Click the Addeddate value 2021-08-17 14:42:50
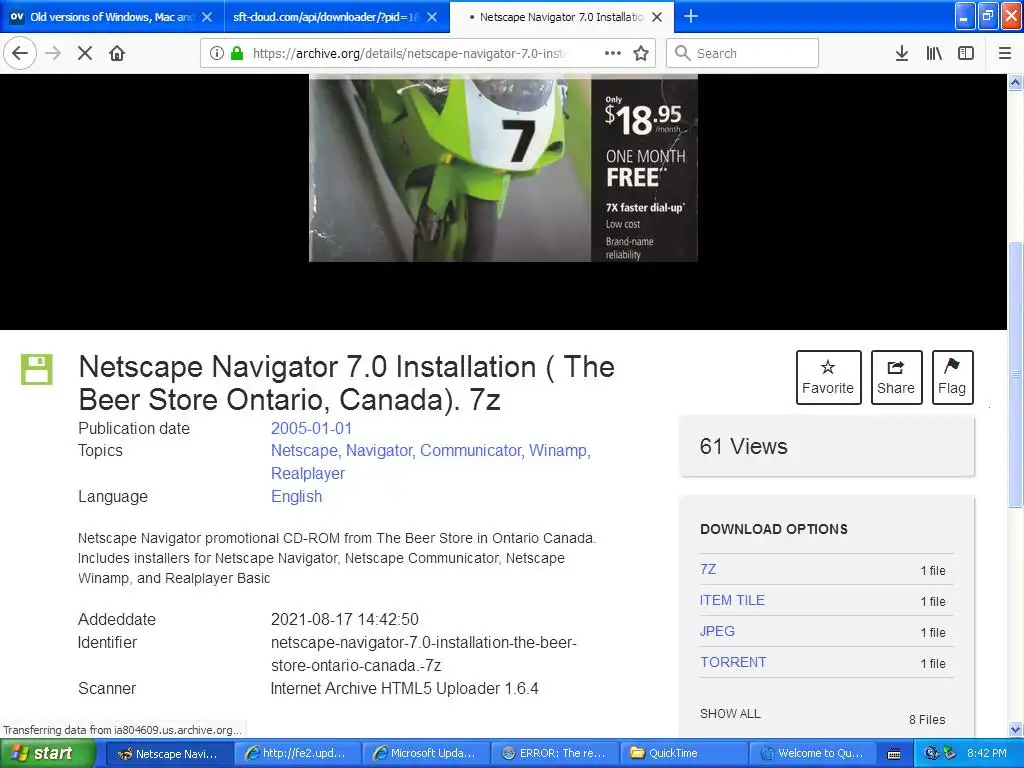1024x768 pixels. click(x=345, y=619)
